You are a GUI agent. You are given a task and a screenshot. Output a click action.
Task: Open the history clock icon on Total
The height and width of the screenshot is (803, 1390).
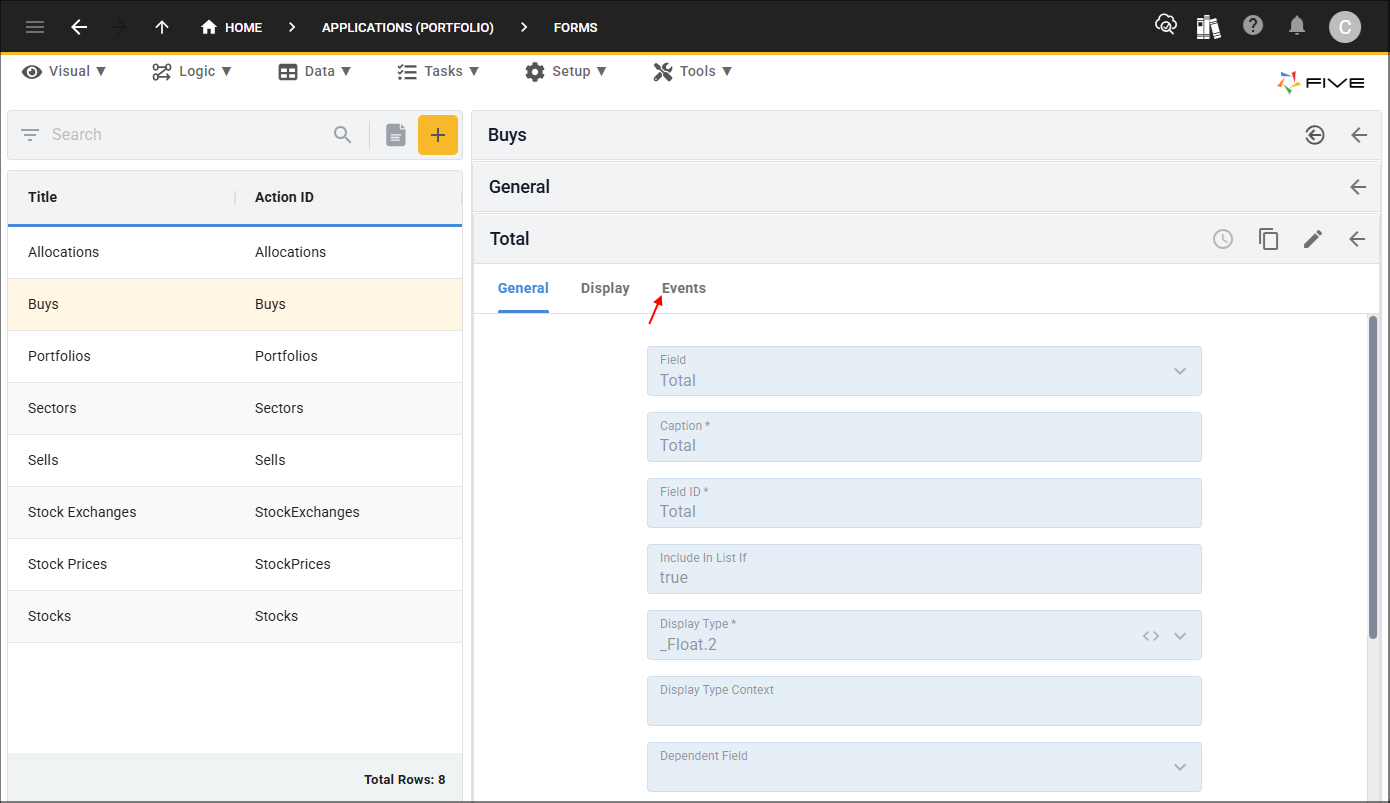pyautogui.click(x=1223, y=239)
